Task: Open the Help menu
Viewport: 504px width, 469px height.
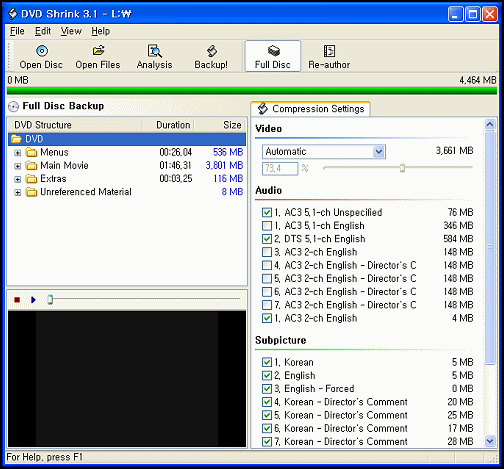Action: [x=101, y=31]
